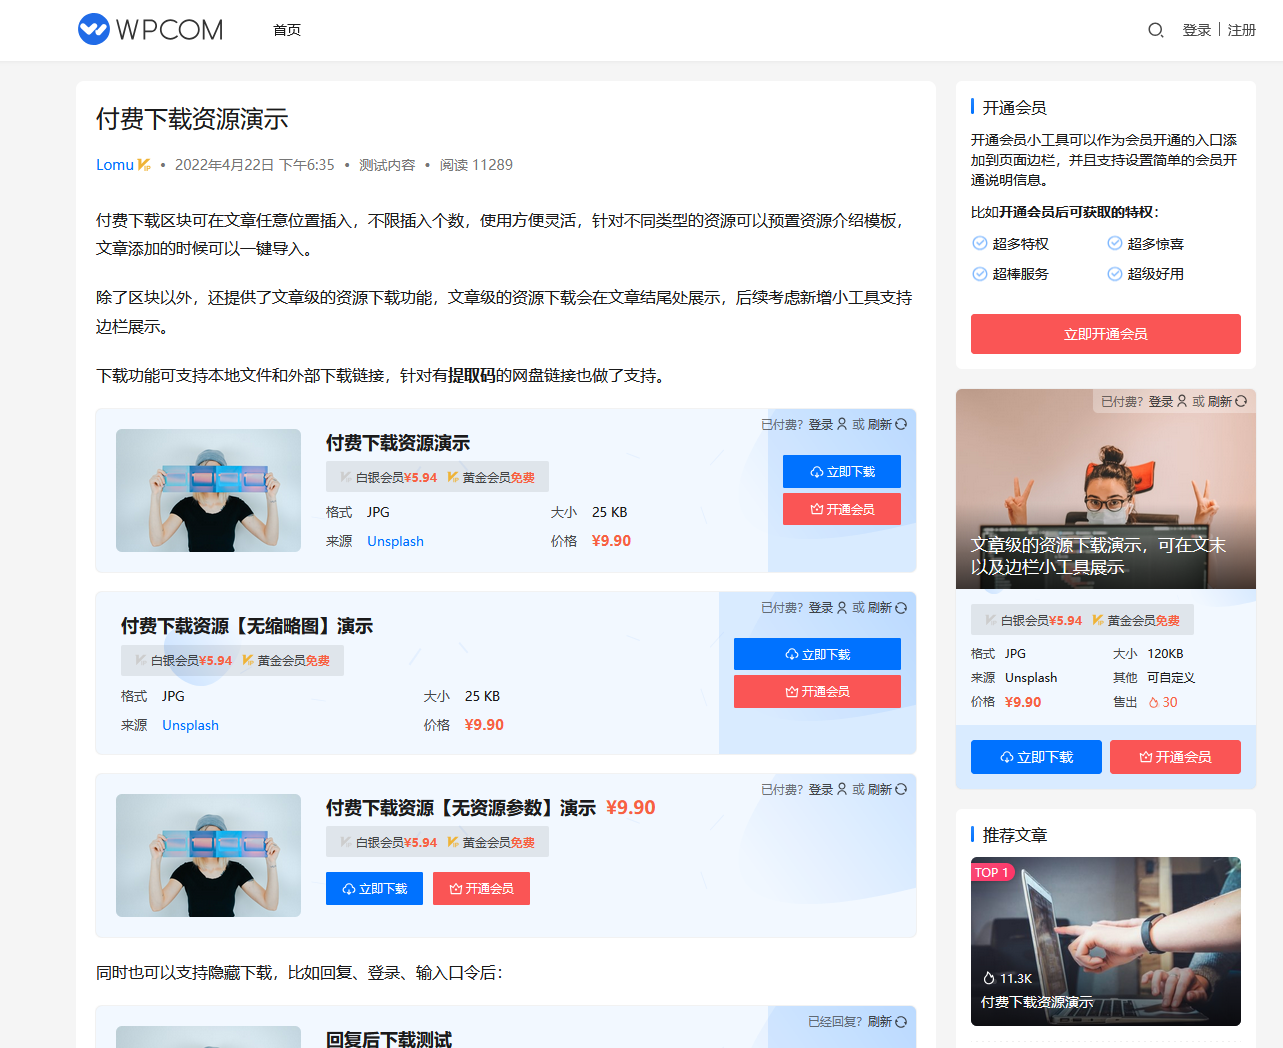
Task: Open the Unsplash source link in first block
Action: coord(395,541)
